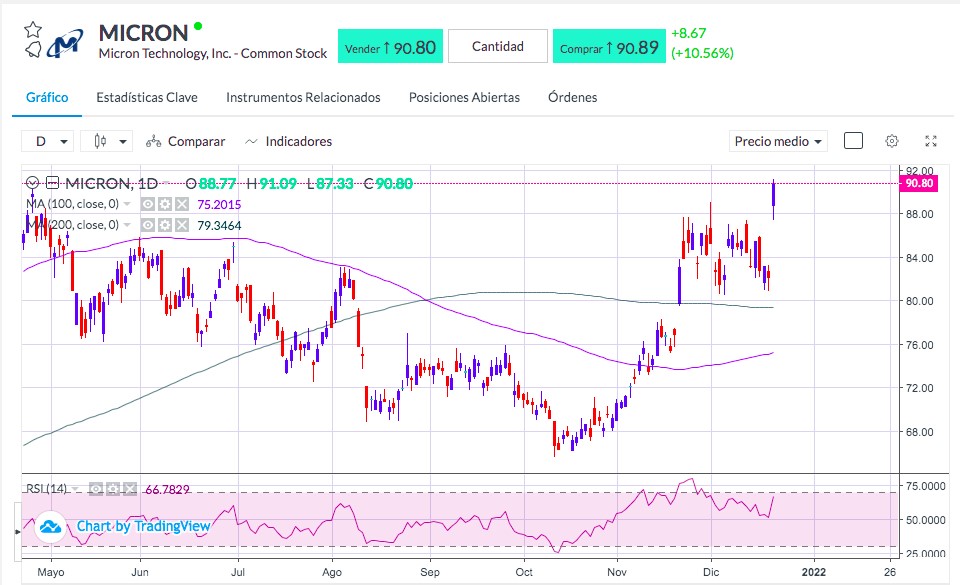Image resolution: width=960 pixels, height=585 pixels.
Task: Remove the MA 100 indicator
Action: 182,204
